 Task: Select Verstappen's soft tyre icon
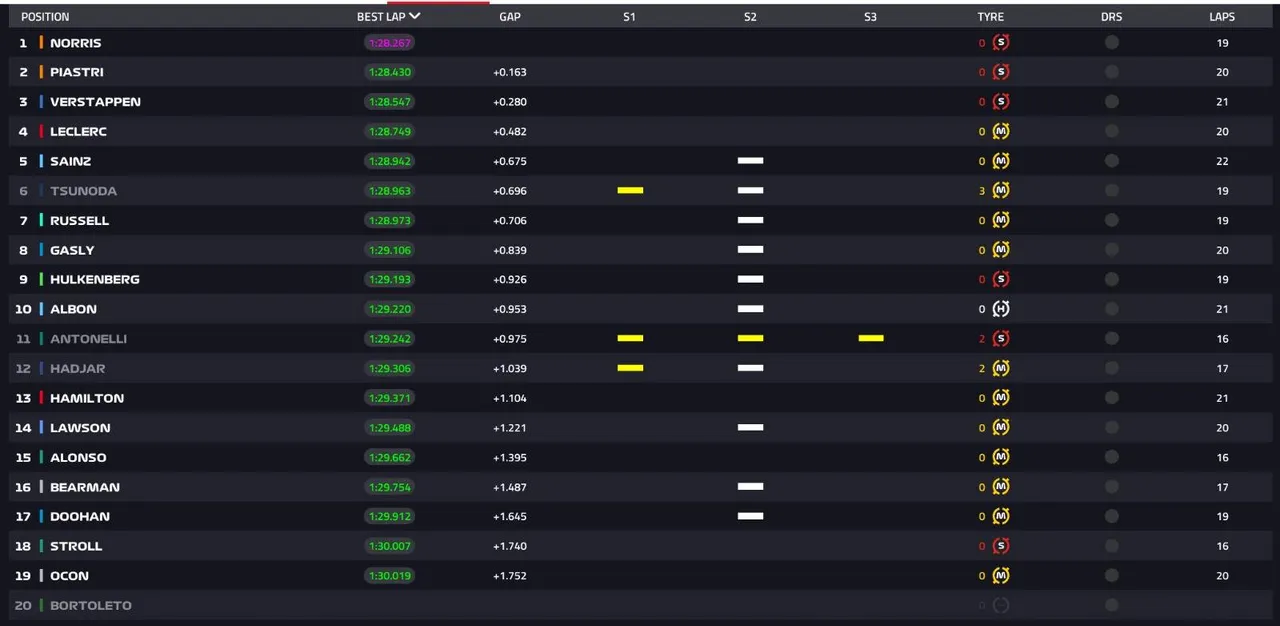(x=1001, y=102)
